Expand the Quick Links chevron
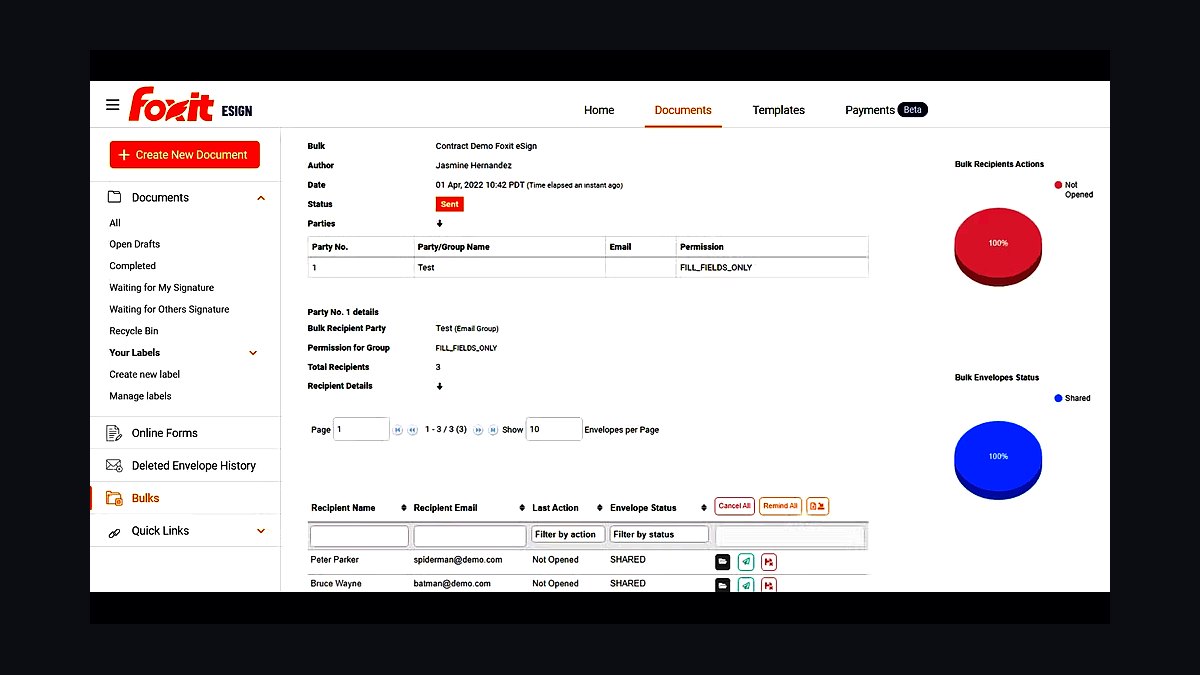Screen dimensions: 1200x675 pyautogui.click(x=261, y=531)
